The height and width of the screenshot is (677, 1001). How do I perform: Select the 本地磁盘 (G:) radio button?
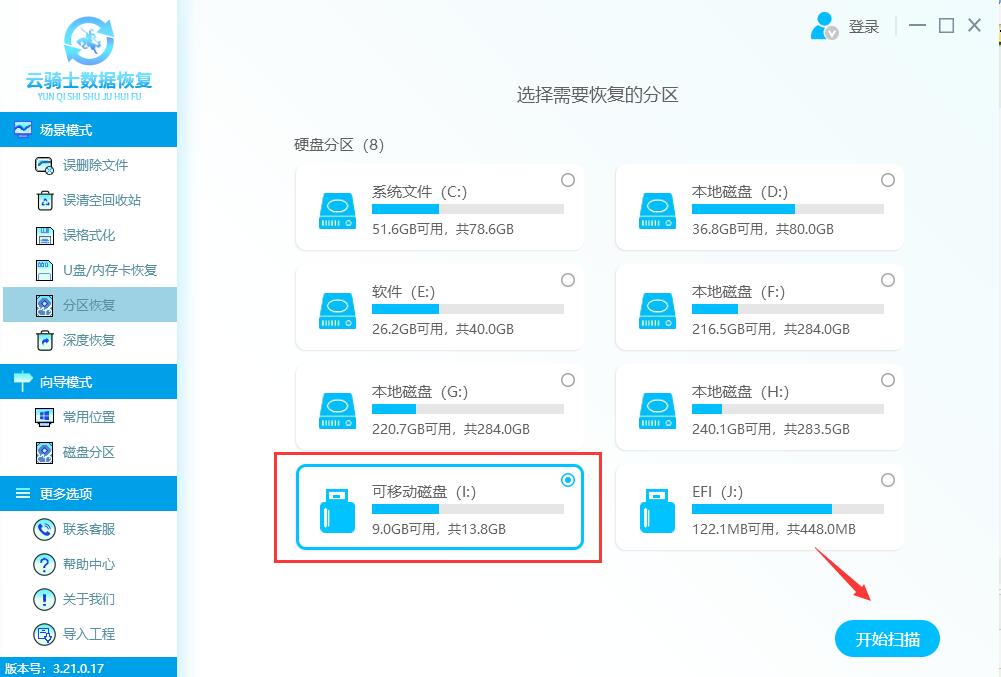click(x=568, y=380)
